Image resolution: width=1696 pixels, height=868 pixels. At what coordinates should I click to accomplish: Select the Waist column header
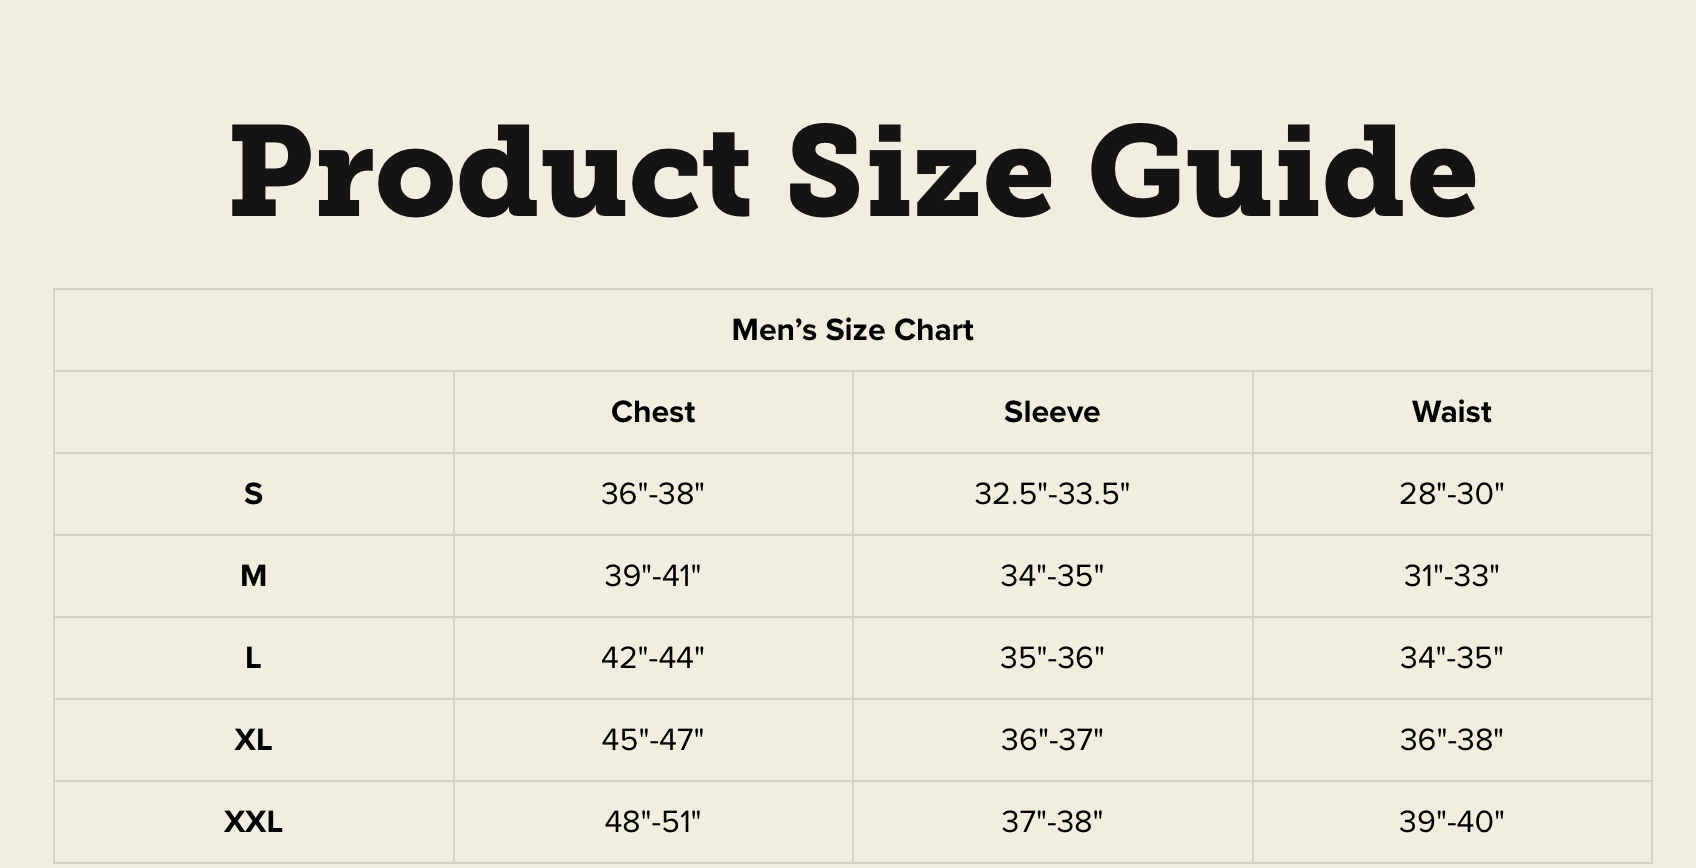tap(1451, 412)
